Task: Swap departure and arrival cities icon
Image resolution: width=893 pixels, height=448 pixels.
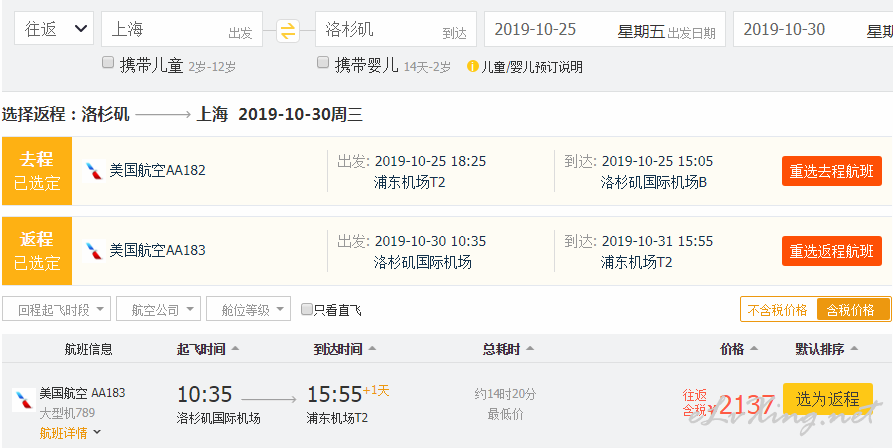Action: tap(288, 31)
